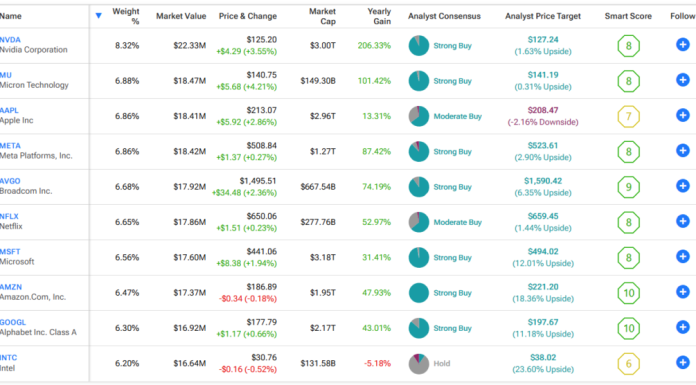The width and height of the screenshot is (696, 385).
Task: Sort by Analyst Consensus header
Action: tap(444, 16)
